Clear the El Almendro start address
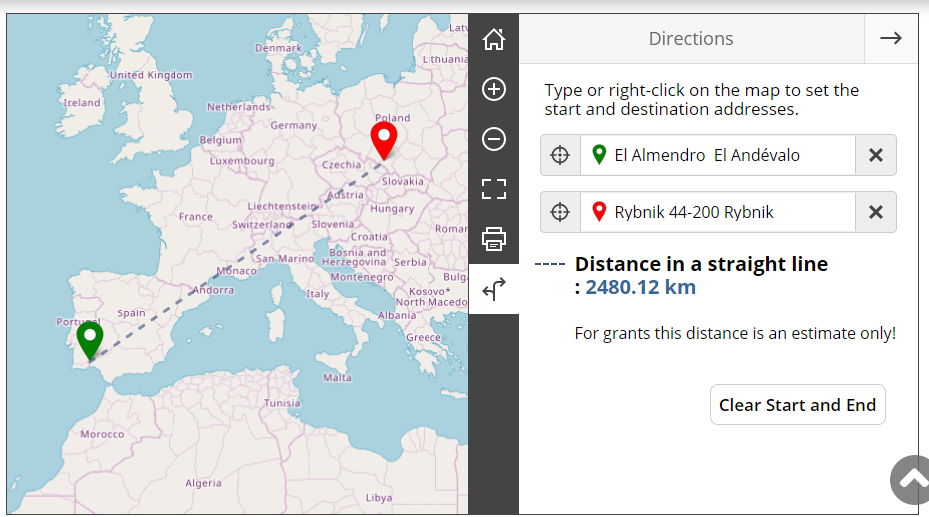Screen dimensions: 929x517 pyautogui.click(x=876, y=155)
